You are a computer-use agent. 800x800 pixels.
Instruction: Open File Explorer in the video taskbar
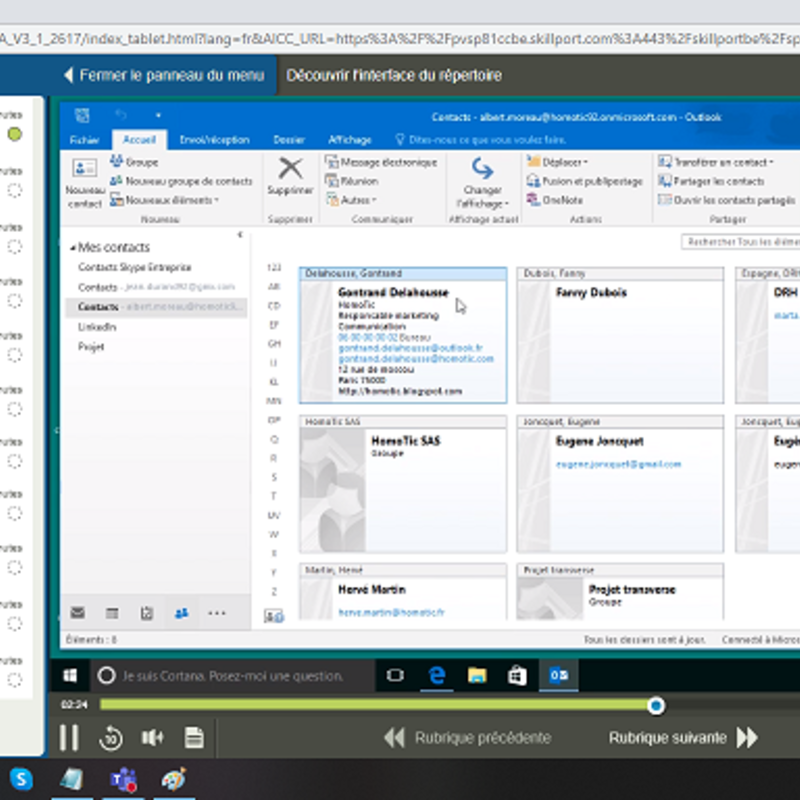point(477,676)
